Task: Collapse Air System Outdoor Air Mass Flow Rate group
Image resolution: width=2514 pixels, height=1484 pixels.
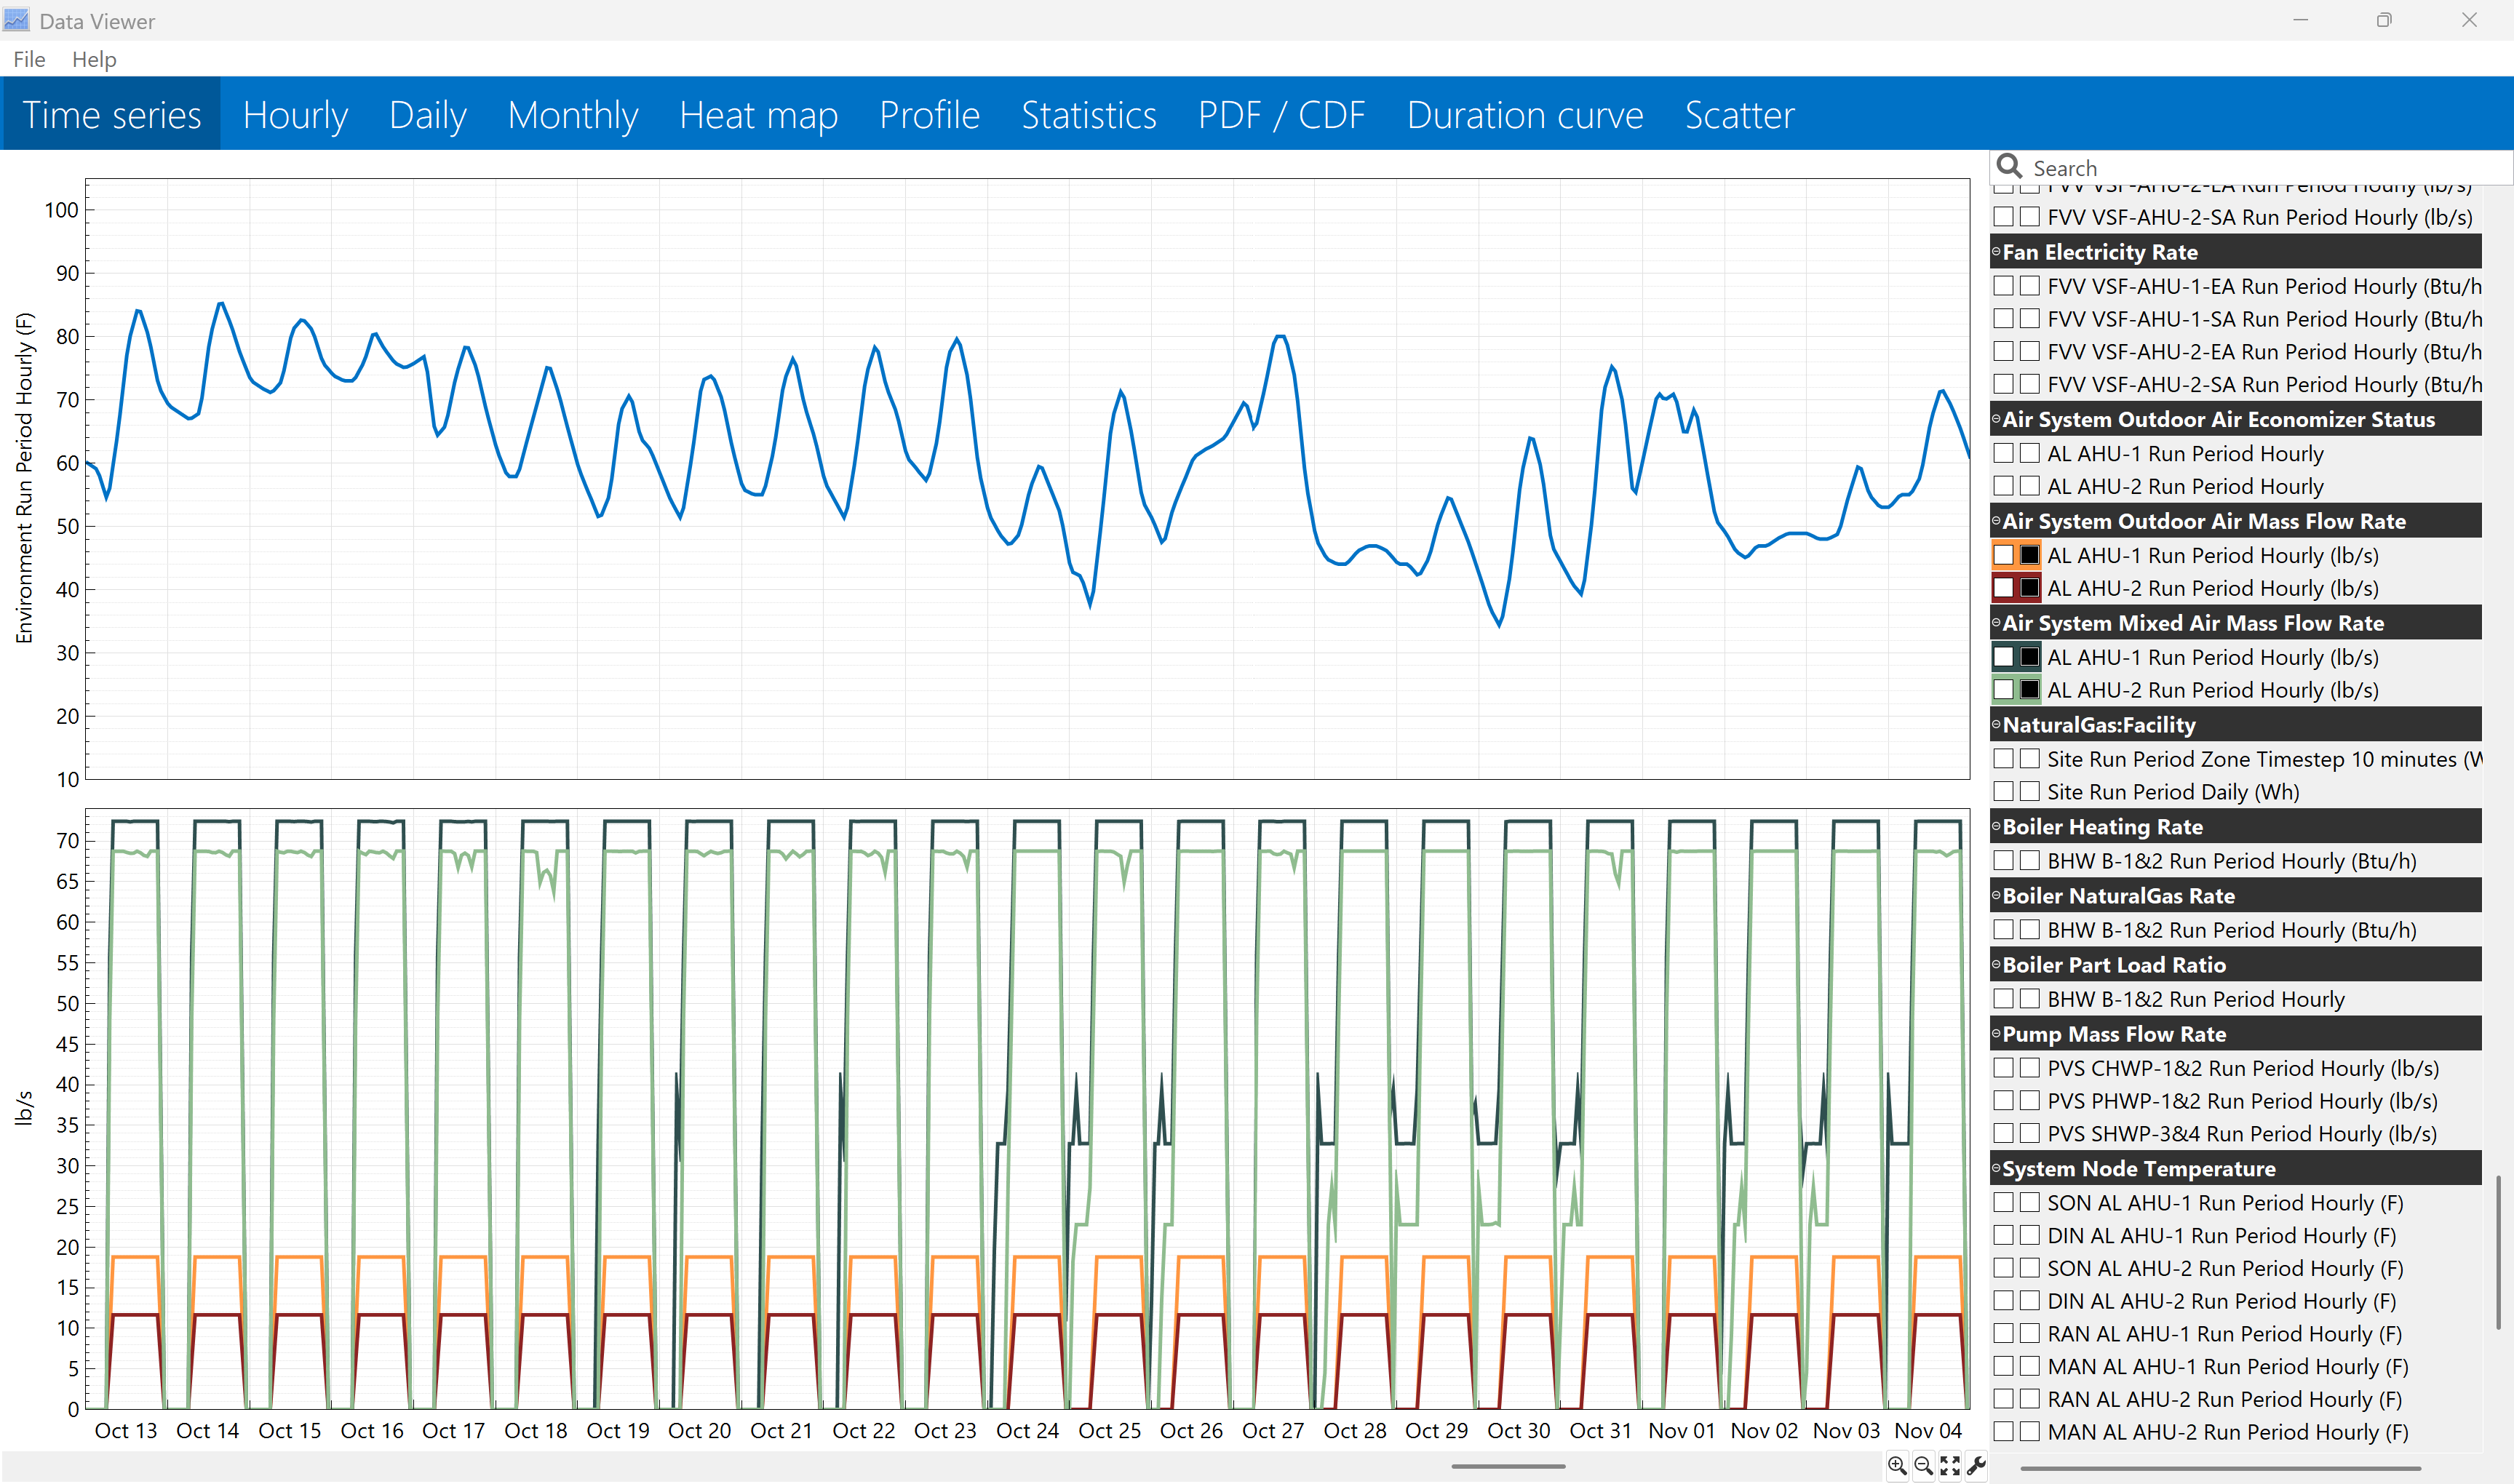Action: (x=1997, y=521)
